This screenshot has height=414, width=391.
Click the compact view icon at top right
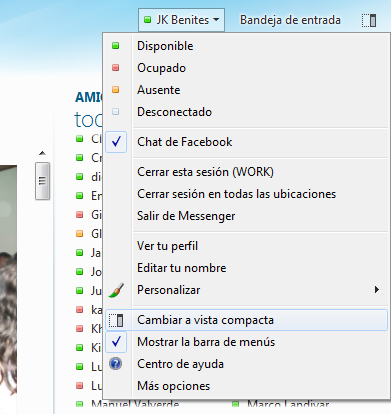[x=369, y=20]
